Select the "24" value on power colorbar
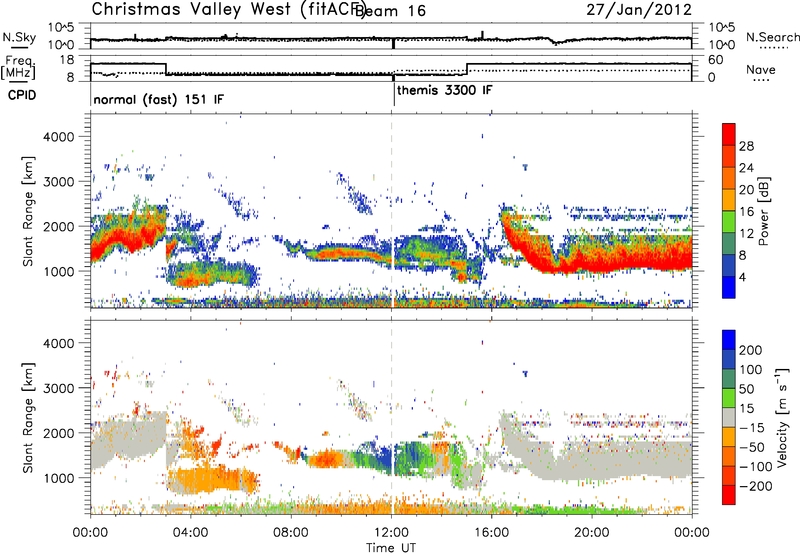 tap(746, 168)
